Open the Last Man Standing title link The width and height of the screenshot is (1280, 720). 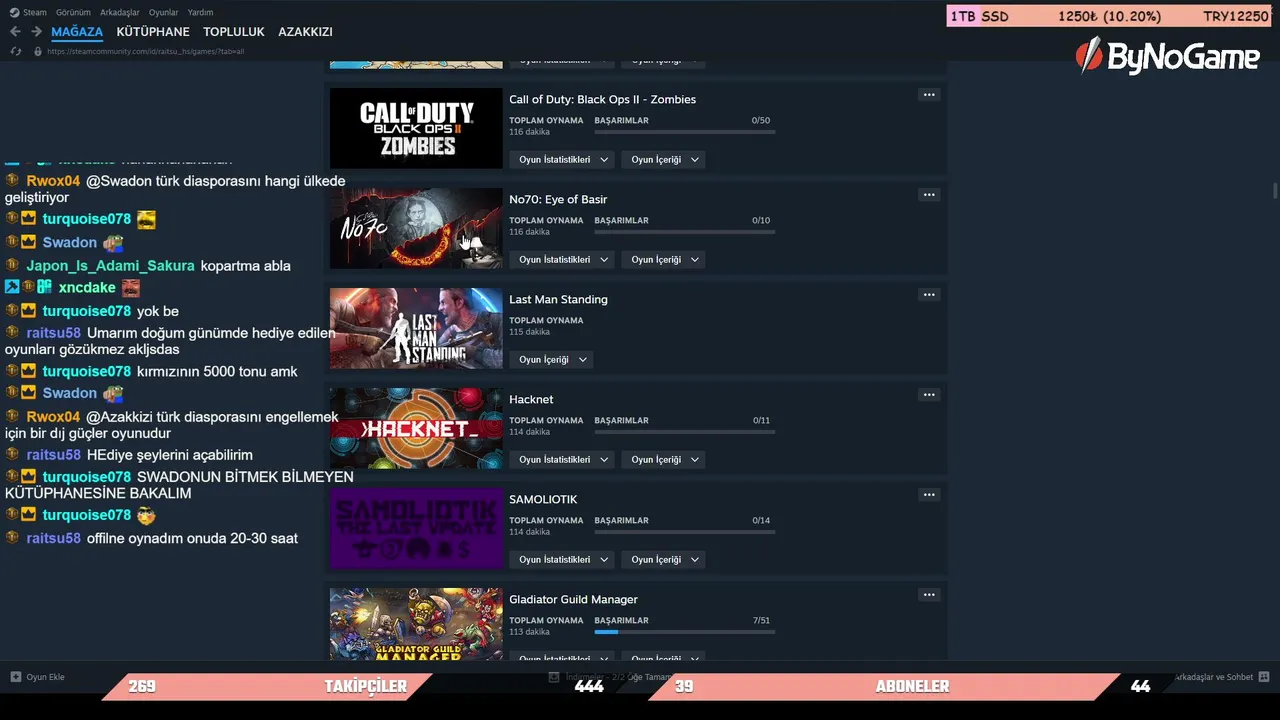coord(558,299)
